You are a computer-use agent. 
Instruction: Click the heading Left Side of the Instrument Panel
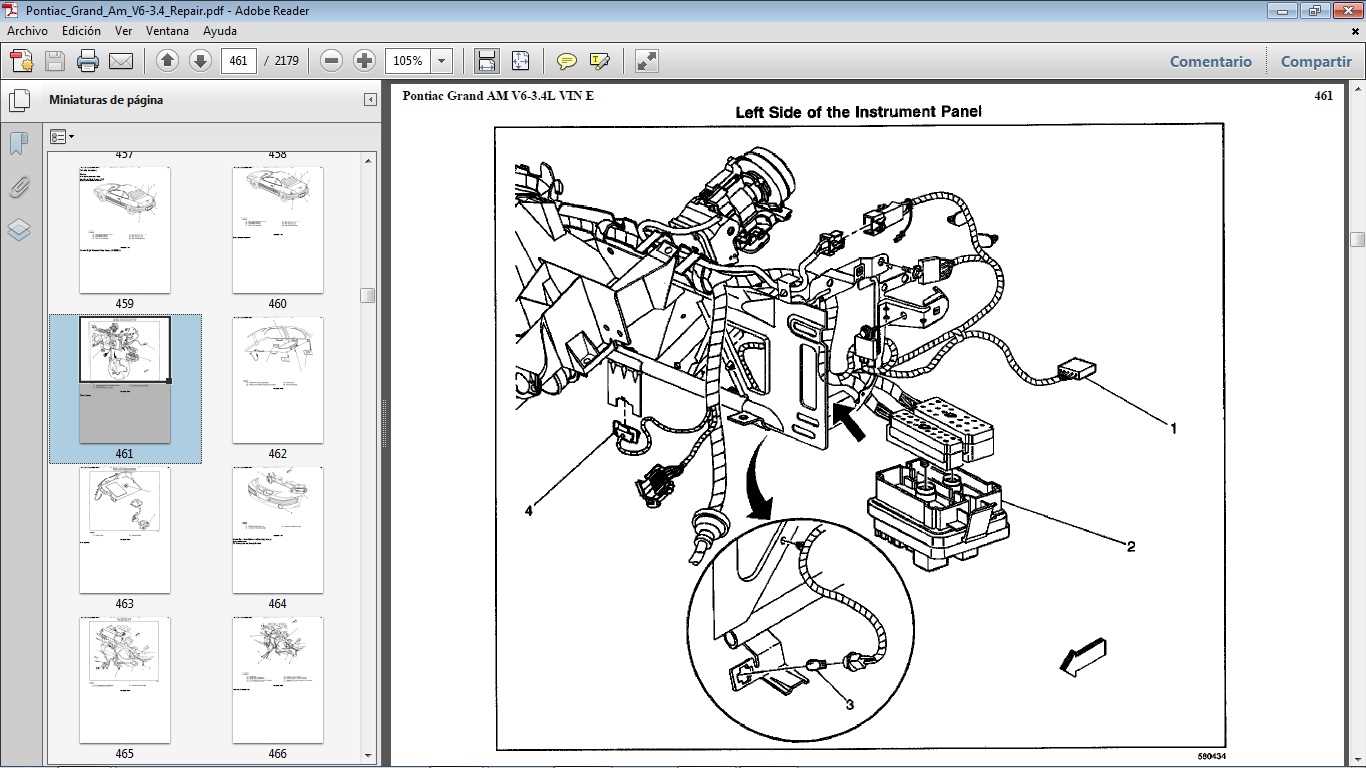pyautogui.click(x=859, y=112)
